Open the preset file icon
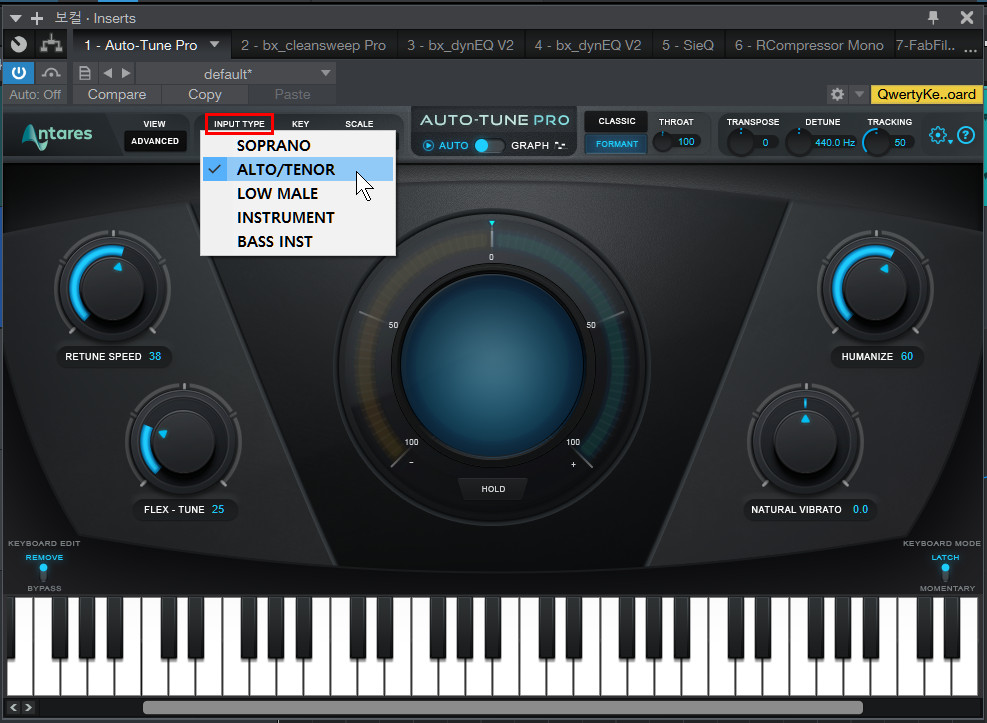Viewport: 987px width, 723px height. 84,74
